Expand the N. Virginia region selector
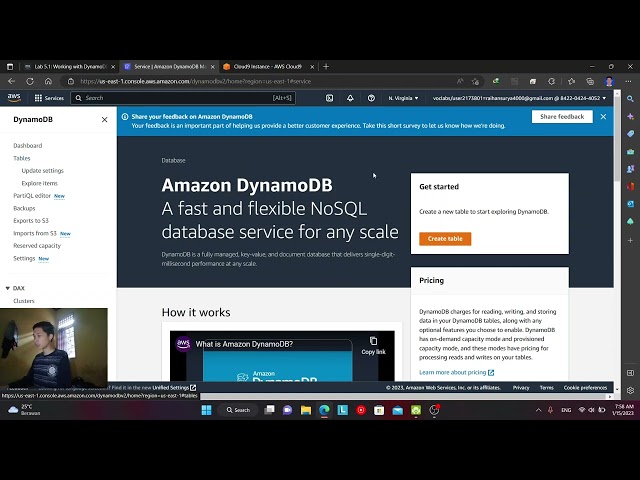This screenshot has height=480, width=640. pos(403,98)
